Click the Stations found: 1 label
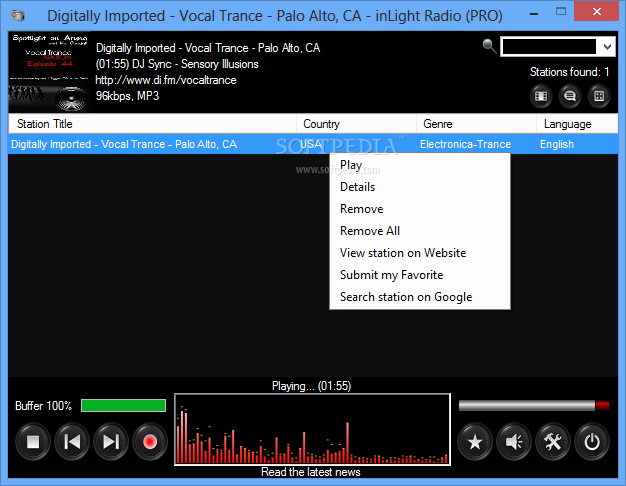Screen dimensions: 626x486 tap(569, 72)
